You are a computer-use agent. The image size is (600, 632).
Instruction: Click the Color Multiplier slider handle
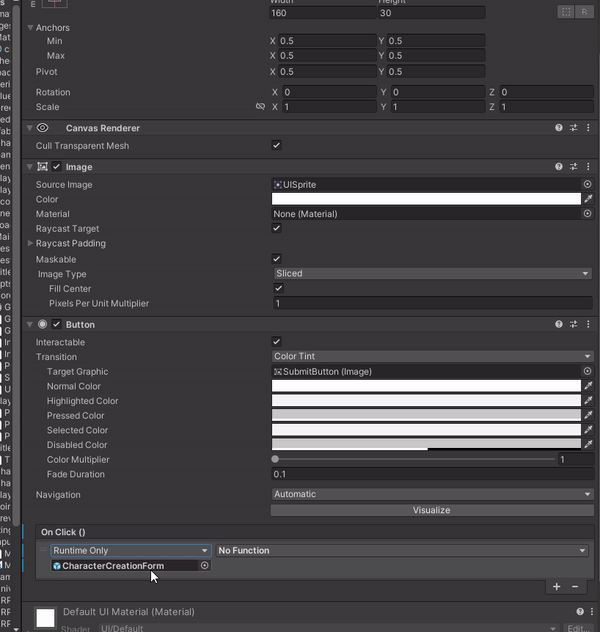pos(275,459)
